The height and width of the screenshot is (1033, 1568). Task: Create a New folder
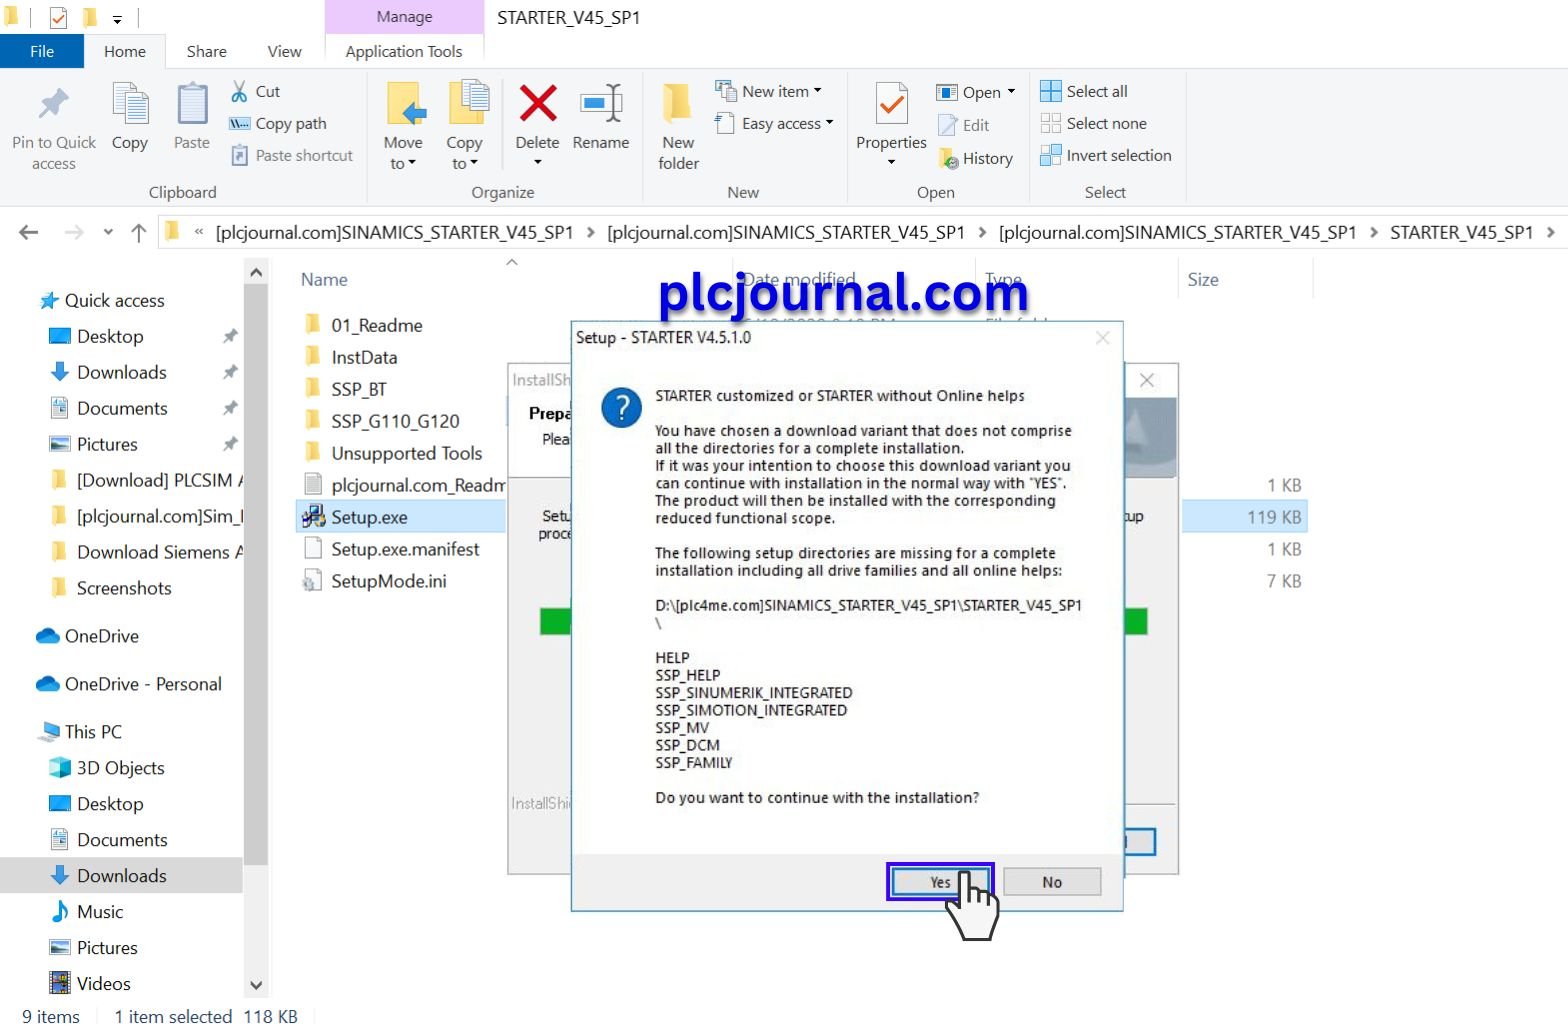pyautogui.click(x=678, y=126)
